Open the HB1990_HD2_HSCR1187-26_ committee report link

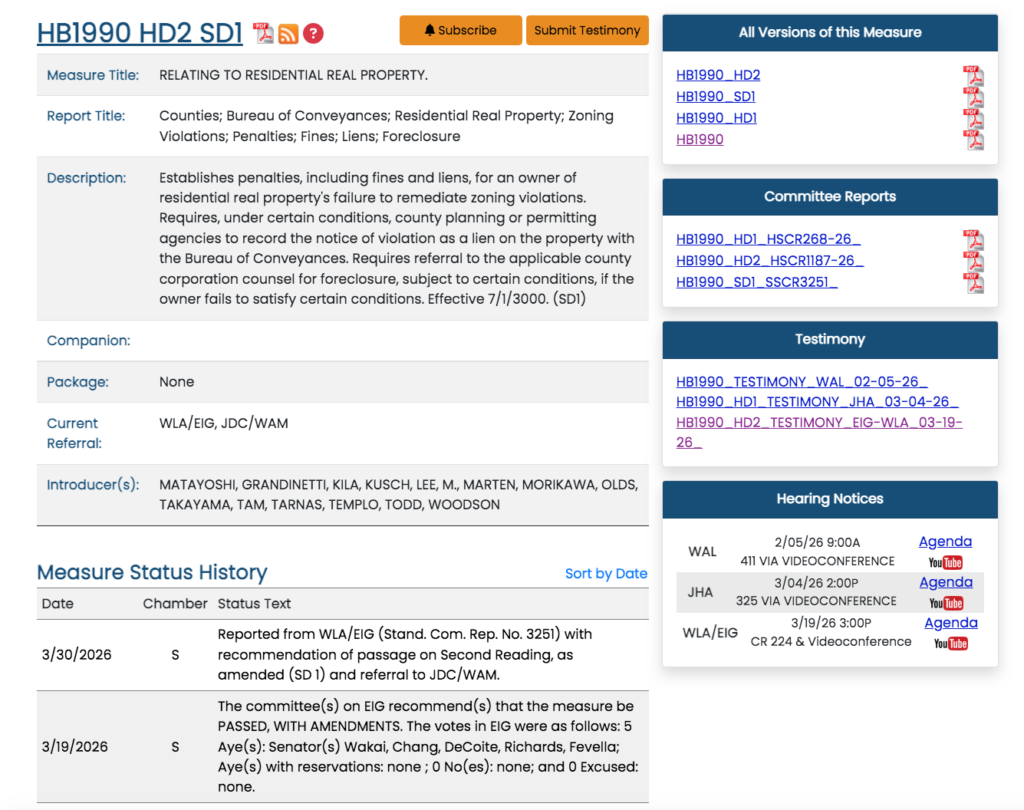point(769,260)
